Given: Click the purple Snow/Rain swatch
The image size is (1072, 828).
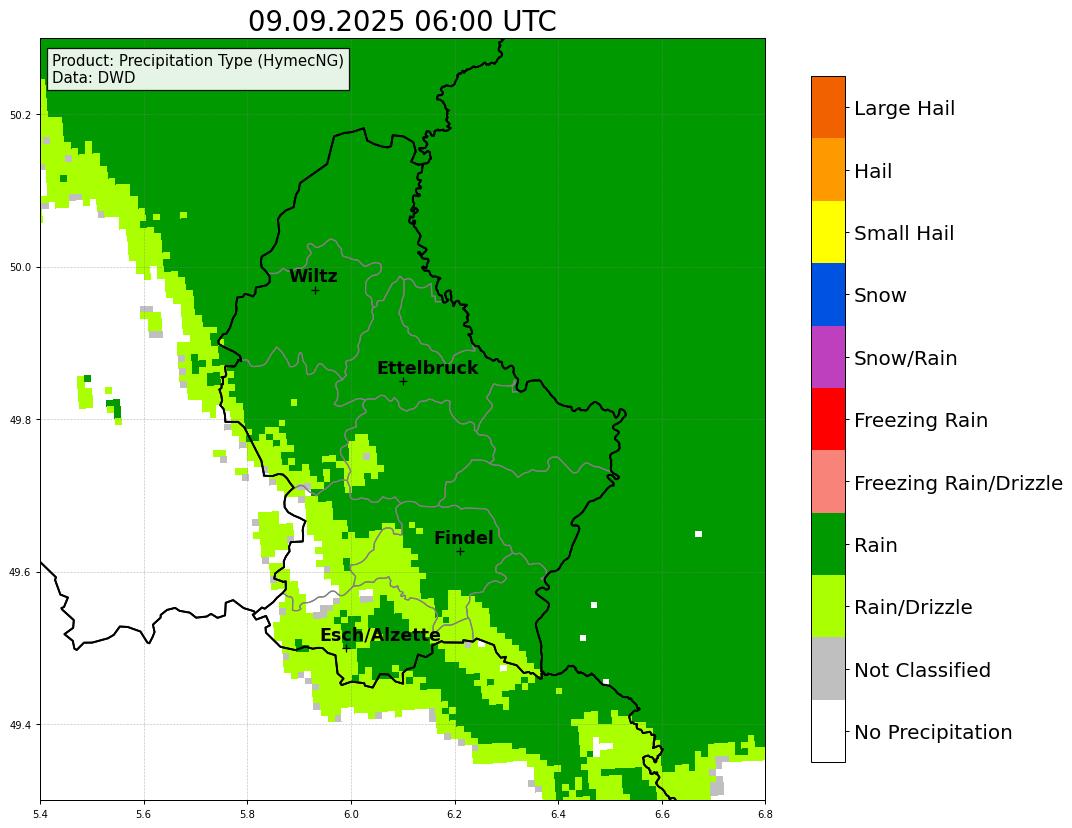Looking at the screenshot, I should click(x=828, y=357).
